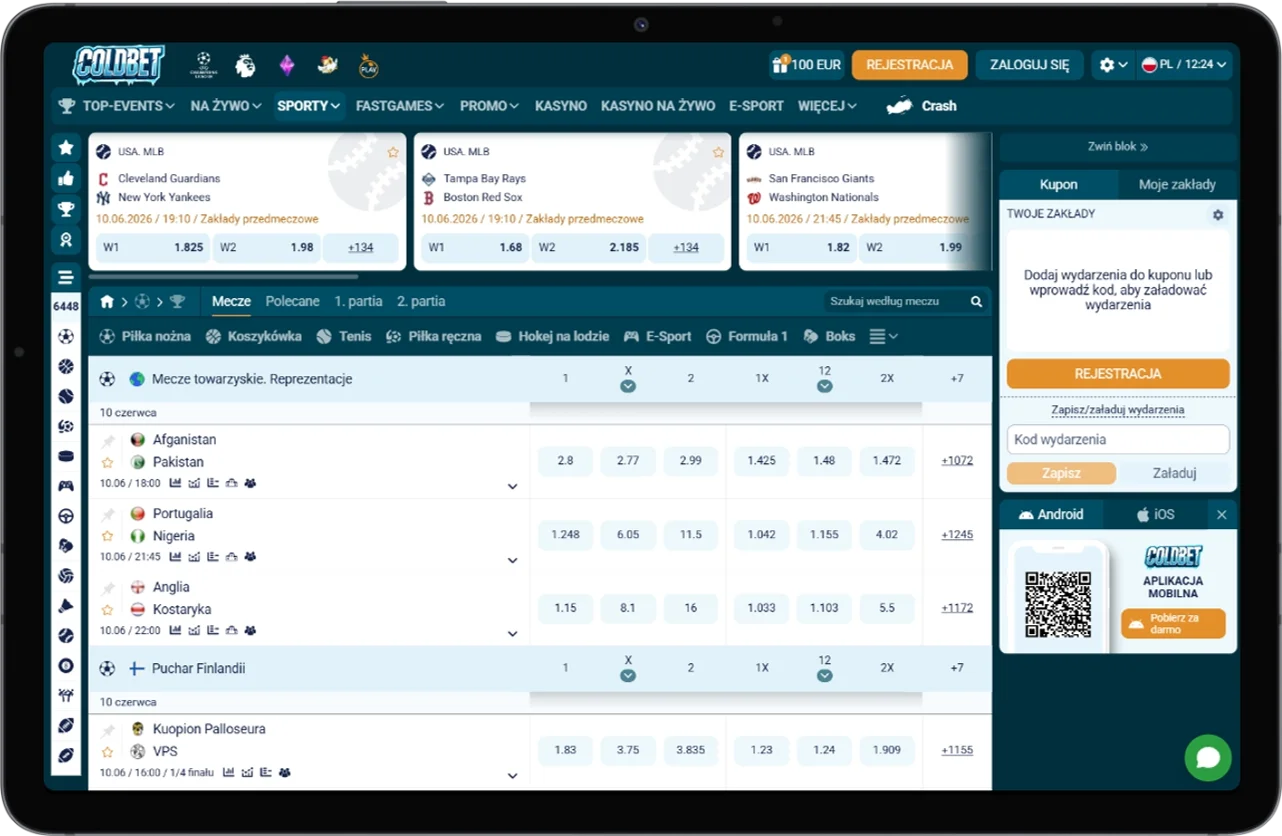Open statistics chart icon for Afganistan–Pakistan
Viewport: 1282px width, 836px height.
[175, 483]
